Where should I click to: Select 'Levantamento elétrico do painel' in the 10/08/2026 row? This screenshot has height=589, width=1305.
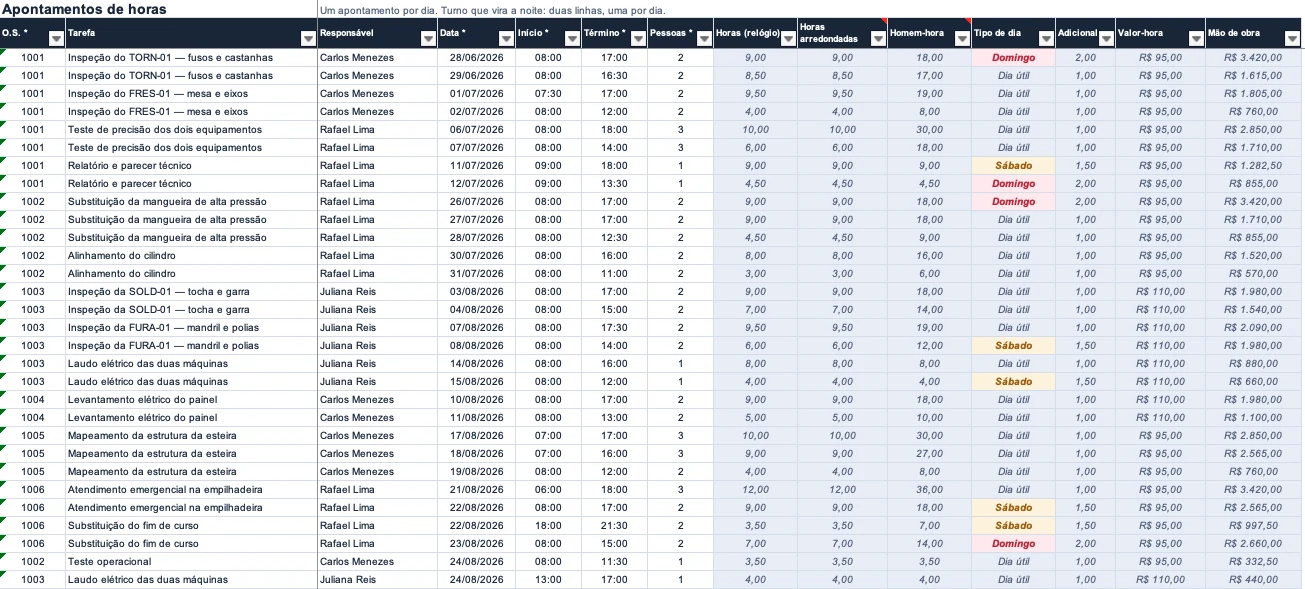click(x=192, y=400)
